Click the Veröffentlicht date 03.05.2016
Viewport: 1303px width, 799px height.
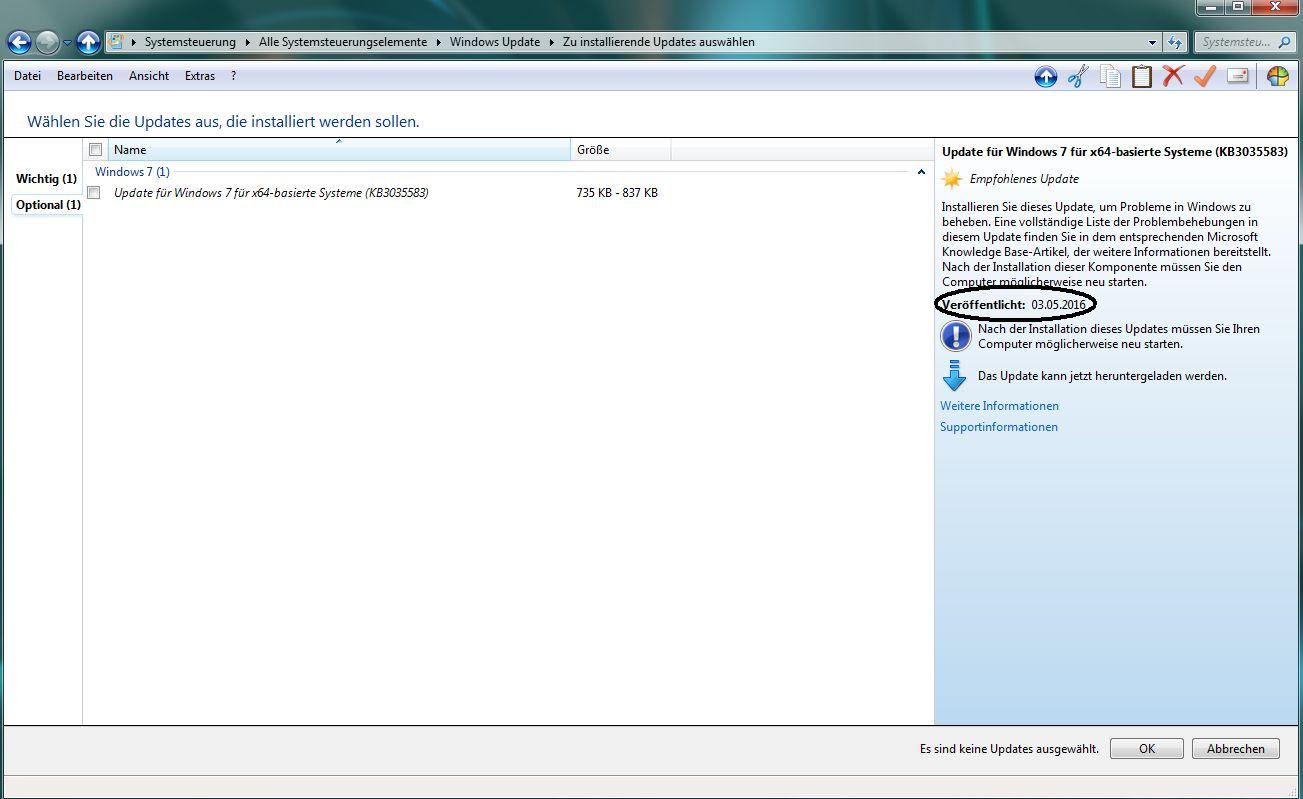[1058, 304]
